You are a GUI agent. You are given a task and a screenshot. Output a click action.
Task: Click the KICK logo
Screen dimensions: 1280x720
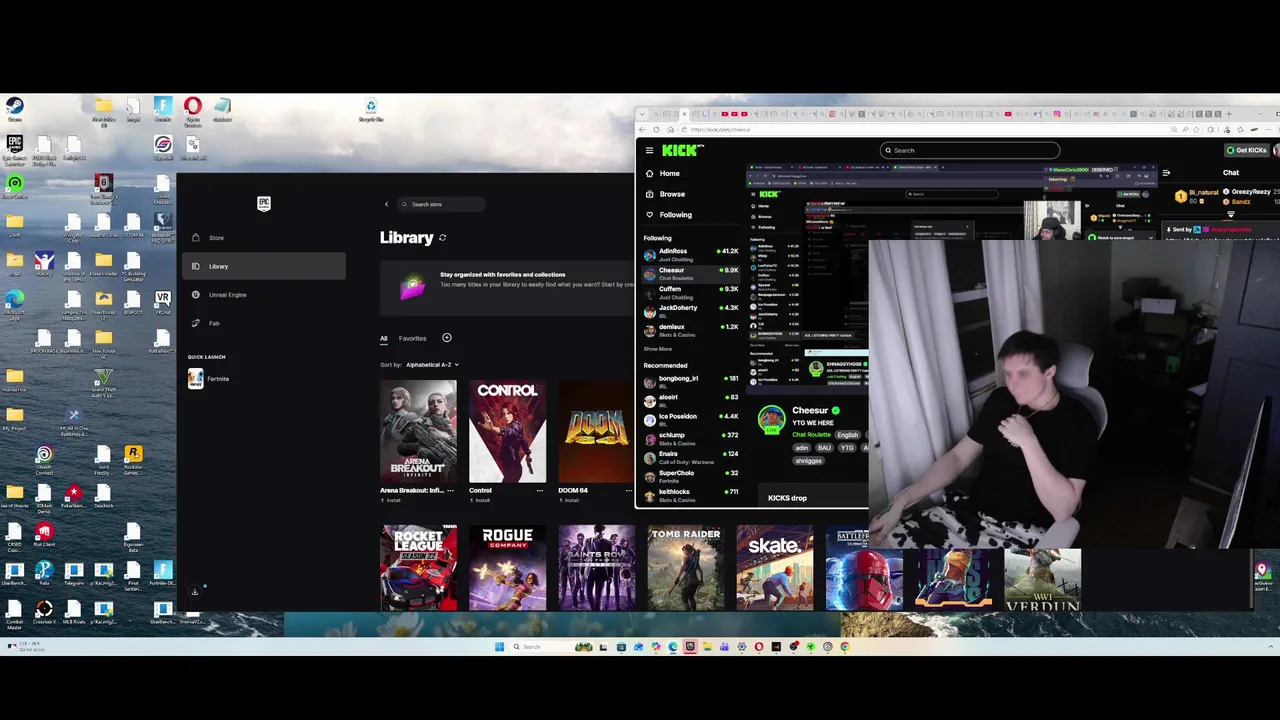tap(682, 150)
